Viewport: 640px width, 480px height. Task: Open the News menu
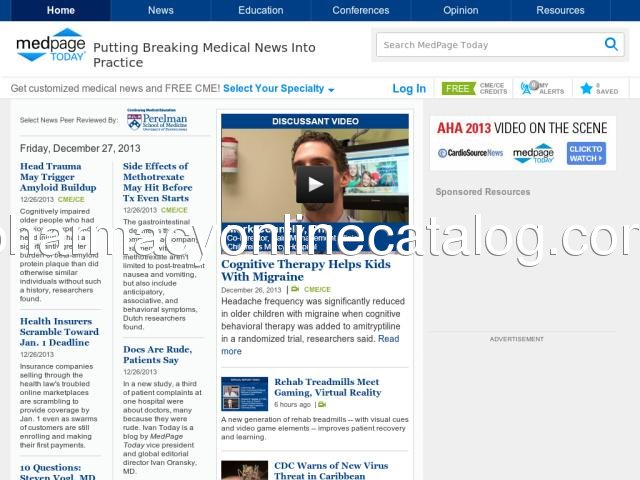161,10
